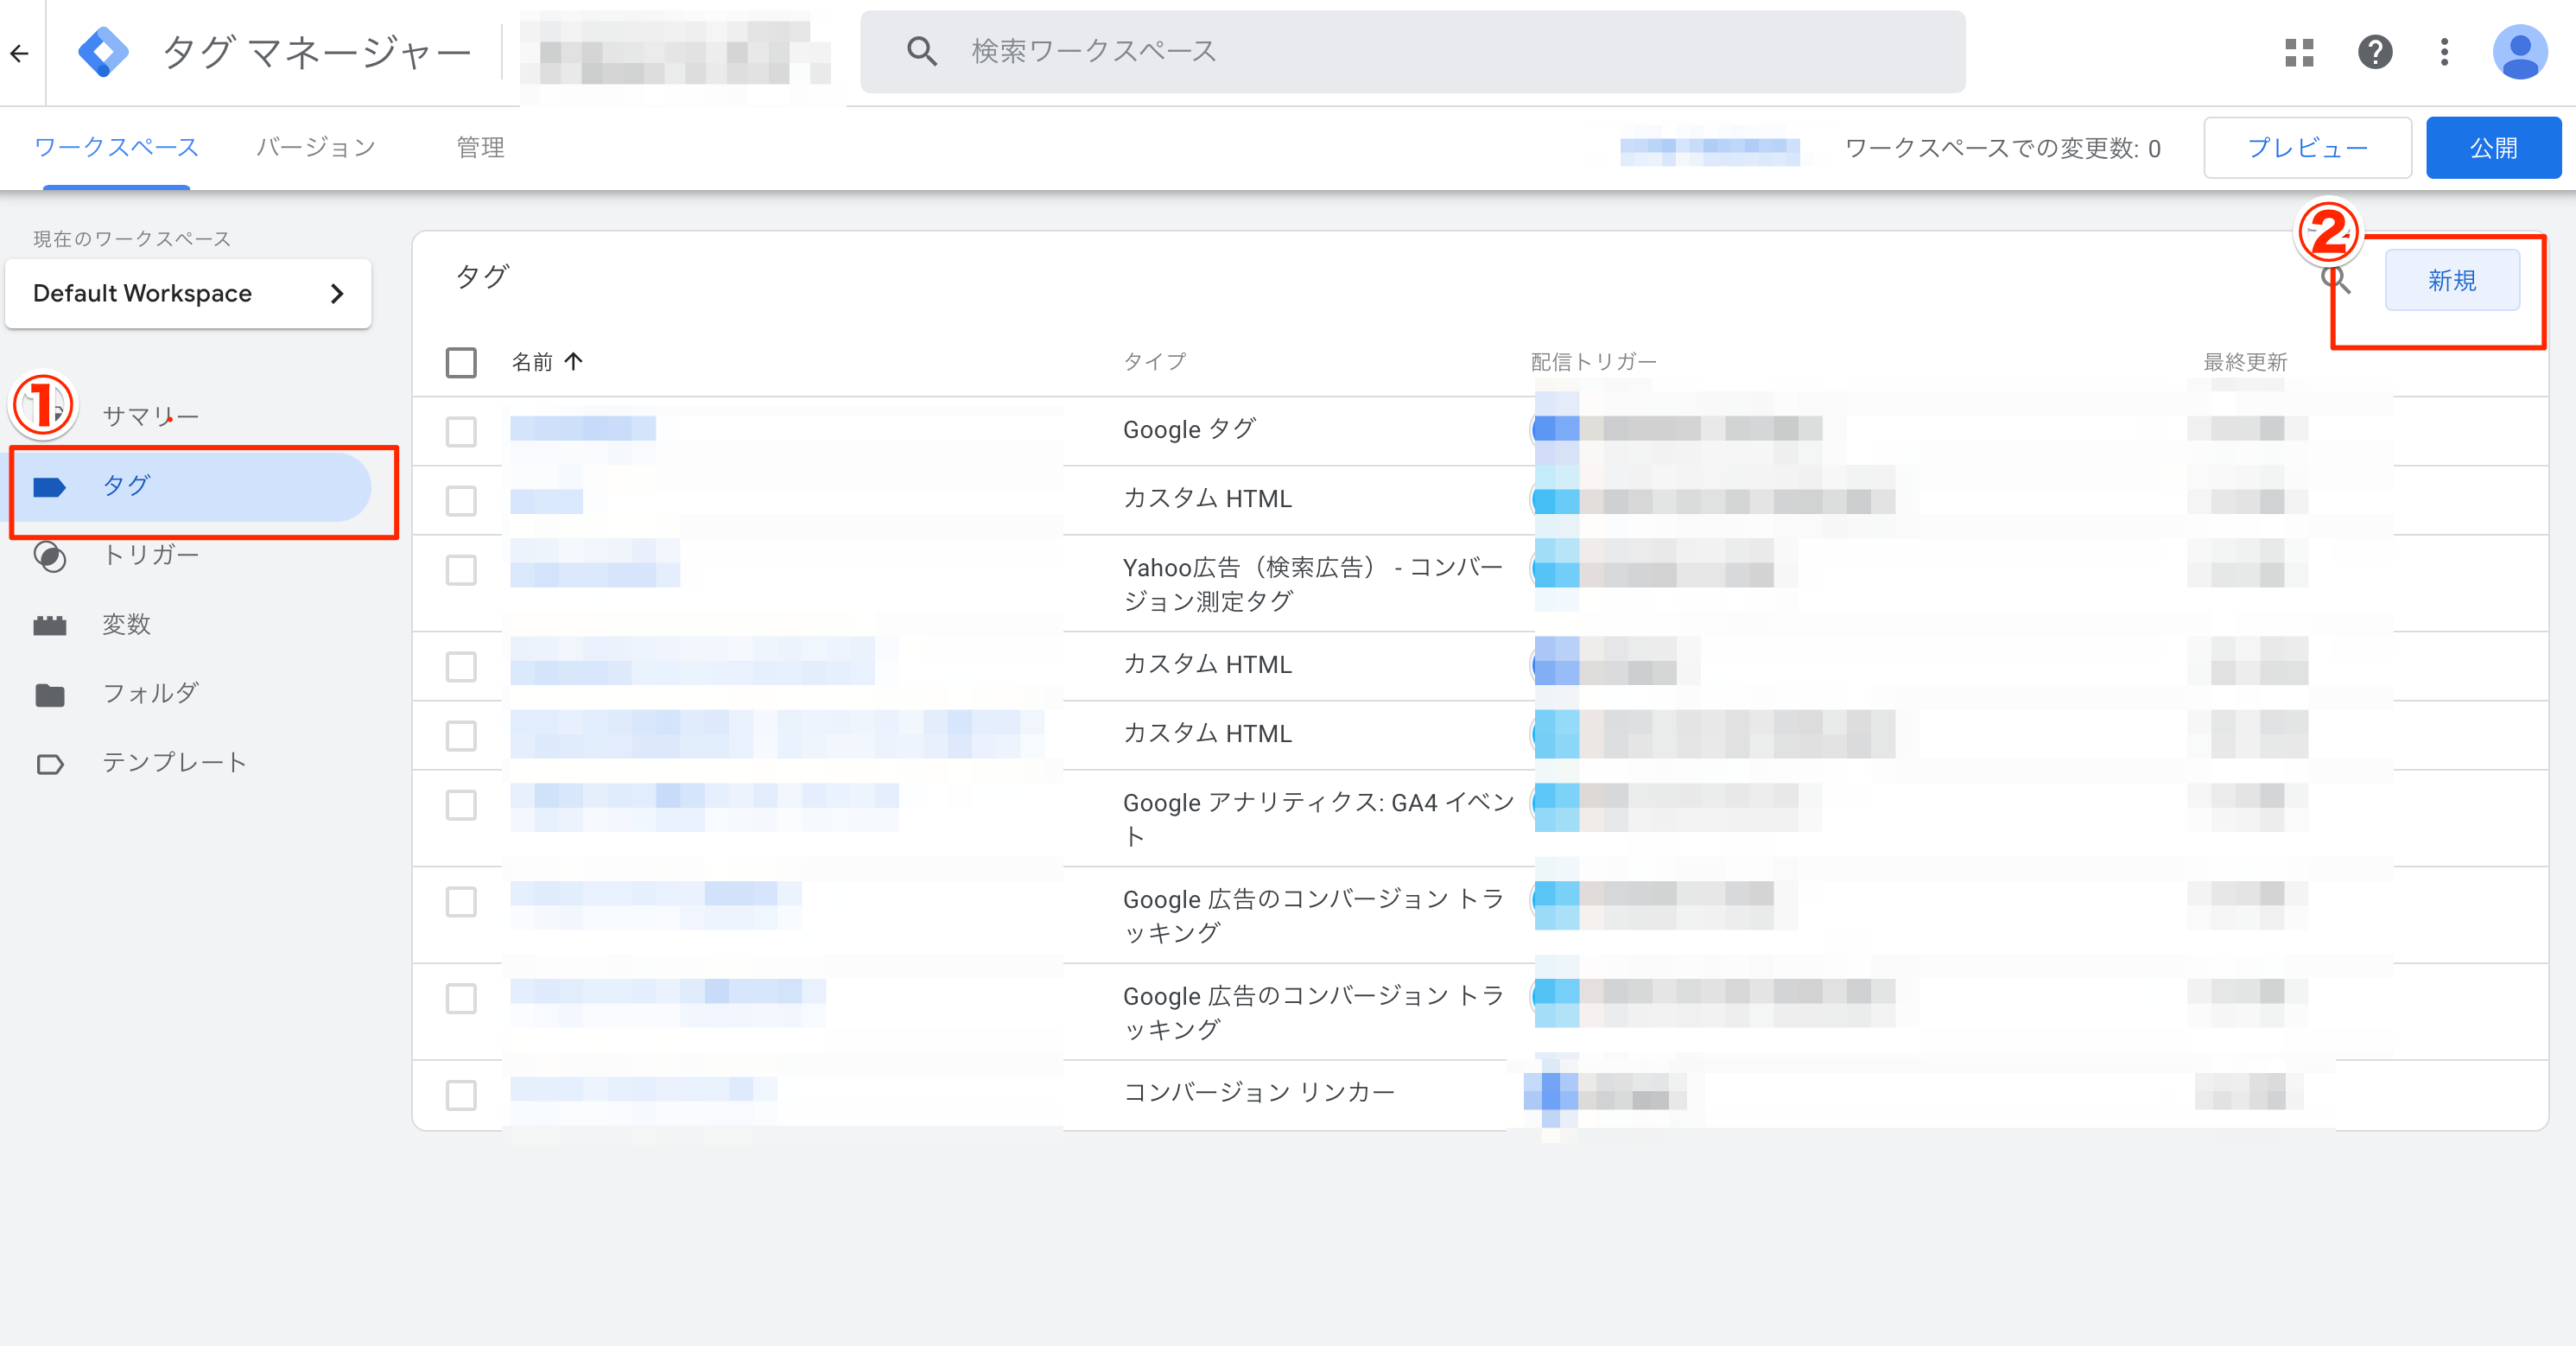
Task: Open サマリー in the sidebar
Action: pos(151,416)
